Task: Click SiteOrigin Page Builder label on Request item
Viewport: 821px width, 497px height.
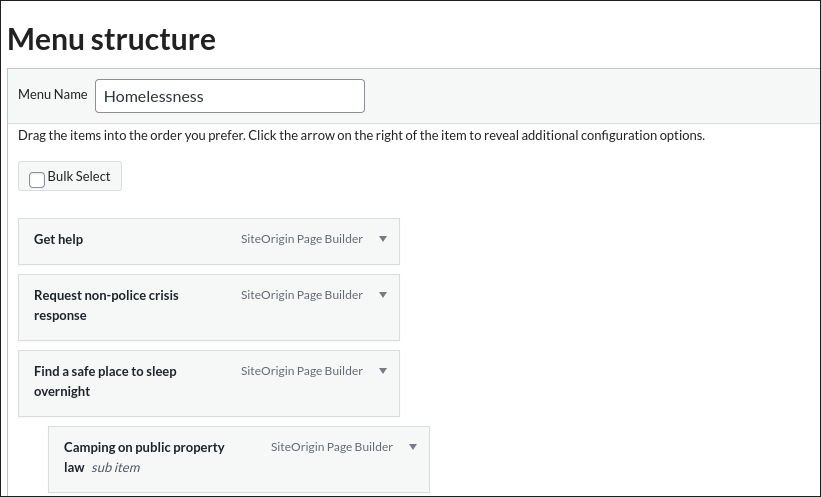Action: tap(301, 295)
